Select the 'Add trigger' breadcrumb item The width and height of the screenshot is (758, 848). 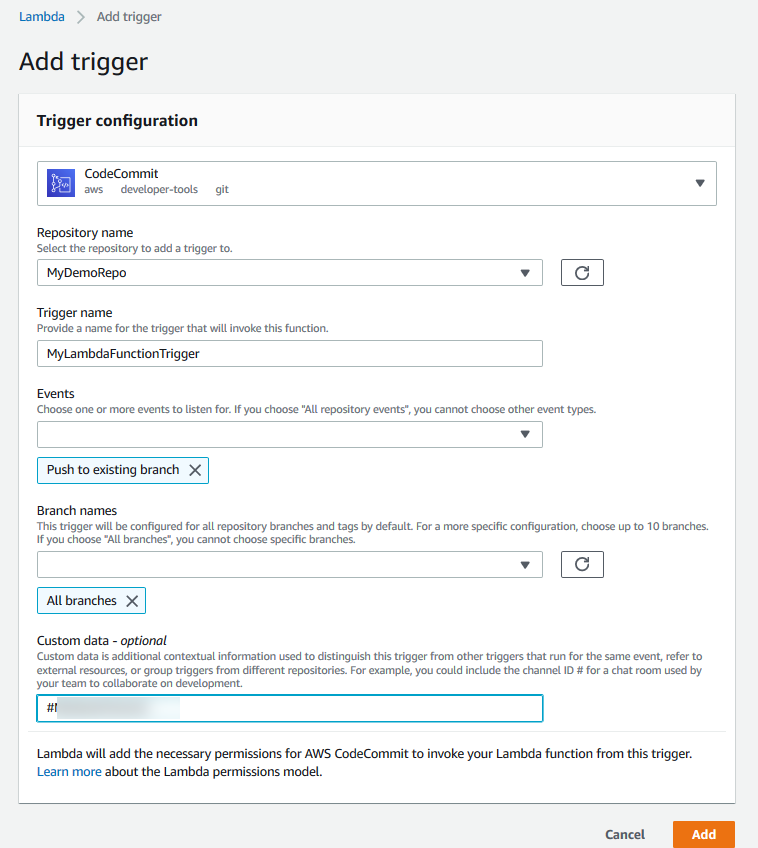128,16
